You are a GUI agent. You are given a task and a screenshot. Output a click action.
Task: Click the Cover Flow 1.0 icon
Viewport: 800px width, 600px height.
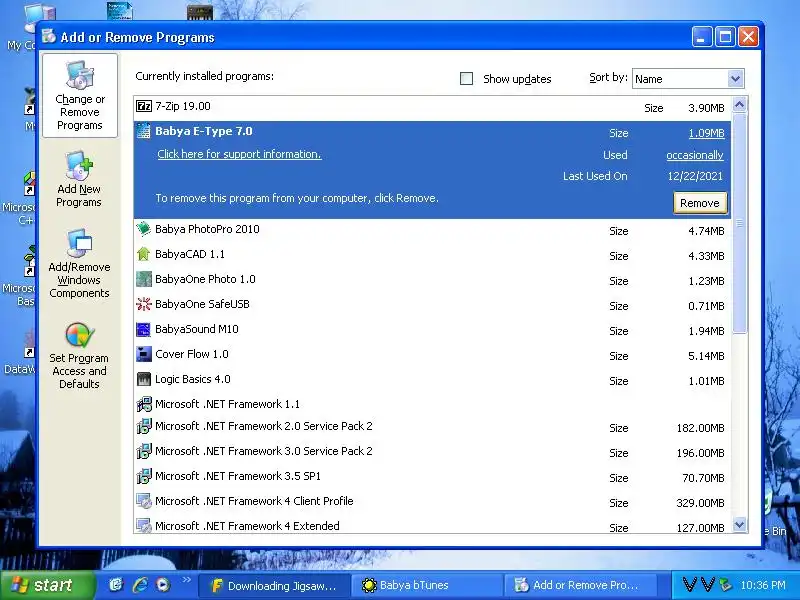pos(144,354)
